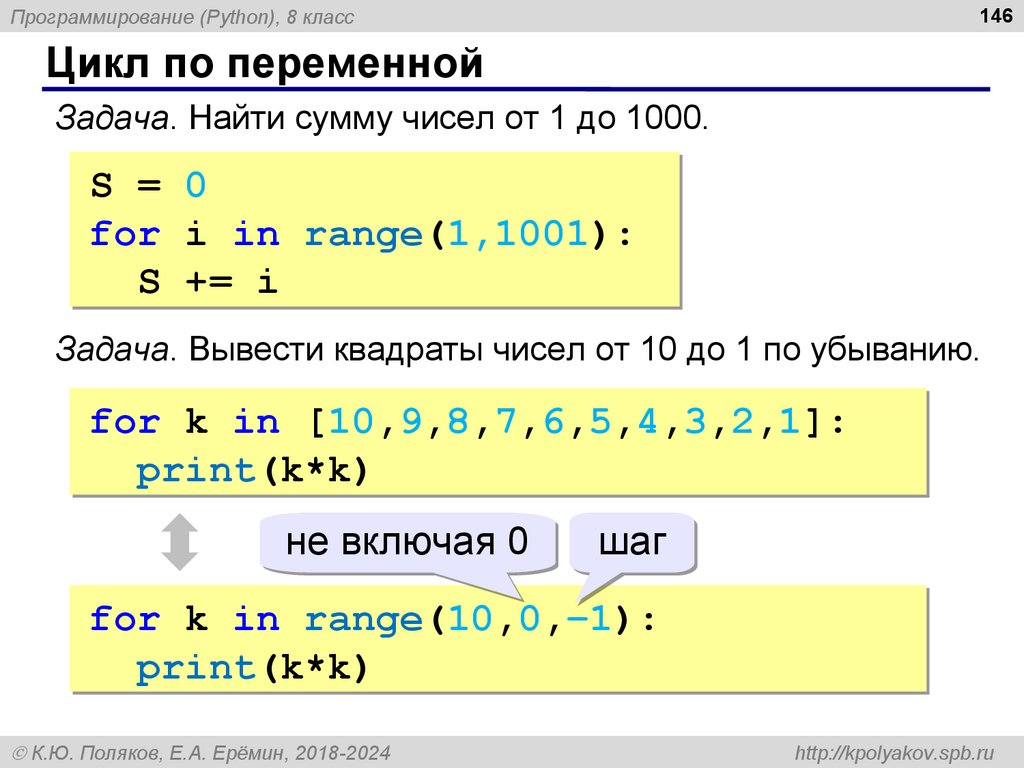Image resolution: width=1024 pixels, height=768 pixels.
Task: Click the last "print(k*k)" under the range loop
Action: pyautogui.click(x=252, y=667)
